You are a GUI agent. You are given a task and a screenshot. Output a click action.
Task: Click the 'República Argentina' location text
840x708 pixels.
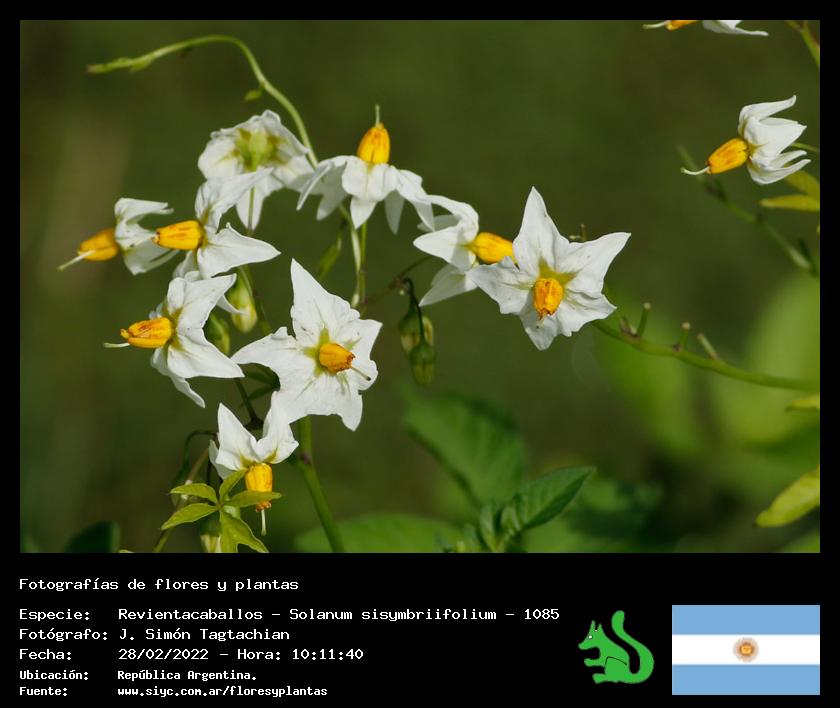(186, 675)
